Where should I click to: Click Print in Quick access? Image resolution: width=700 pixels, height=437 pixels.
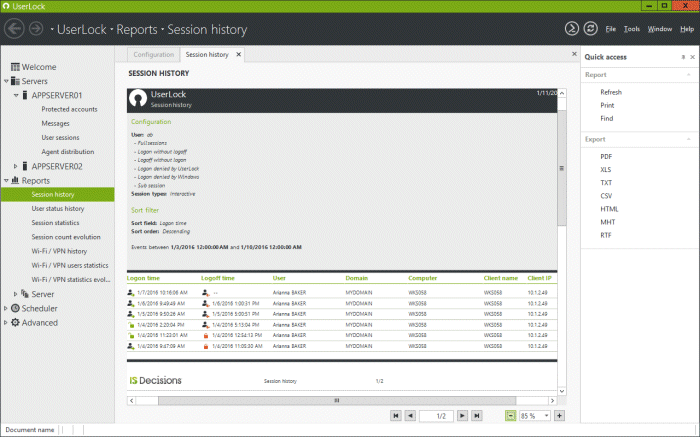[x=607, y=105]
